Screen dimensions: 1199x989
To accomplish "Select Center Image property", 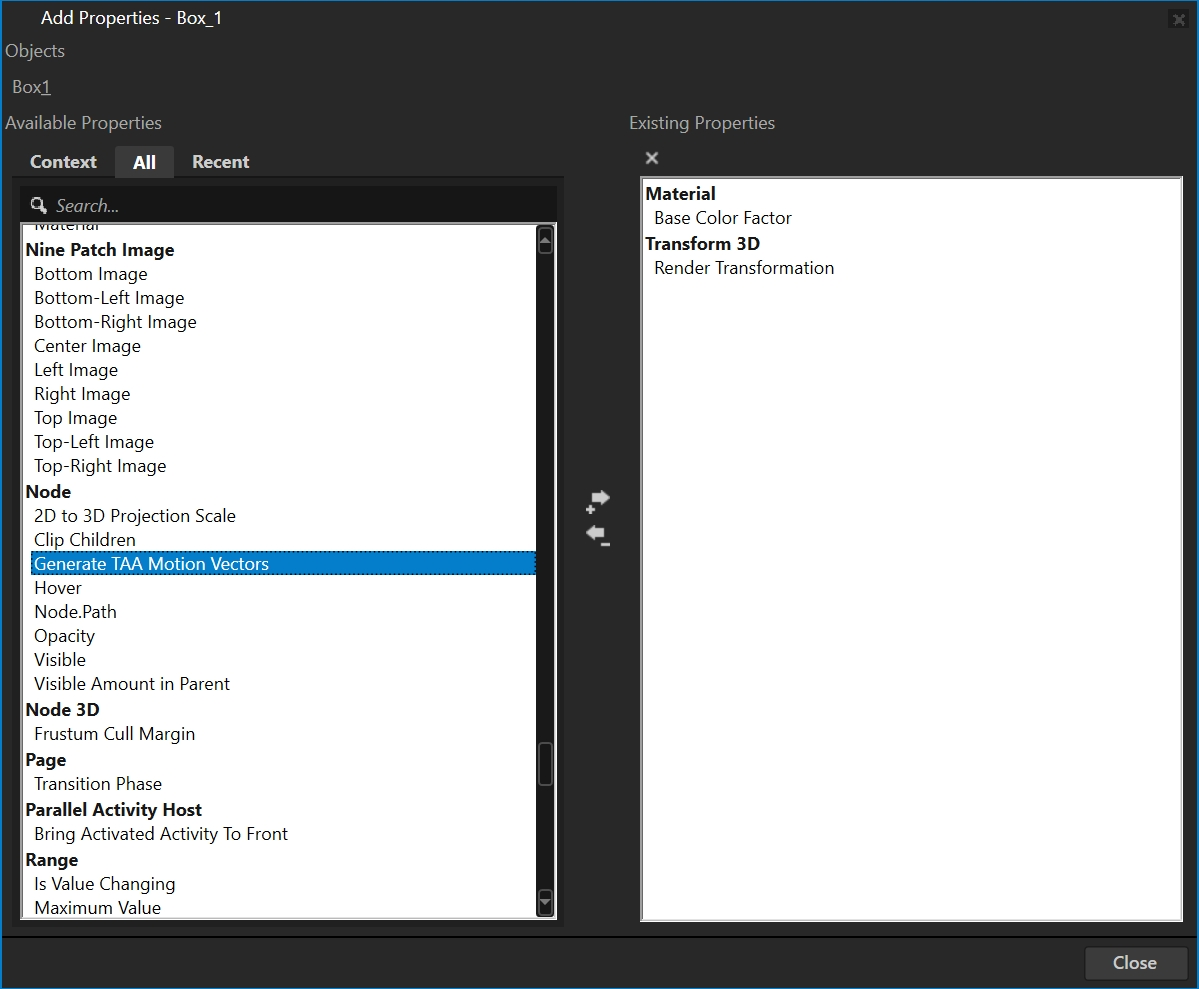I will (x=87, y=346).
